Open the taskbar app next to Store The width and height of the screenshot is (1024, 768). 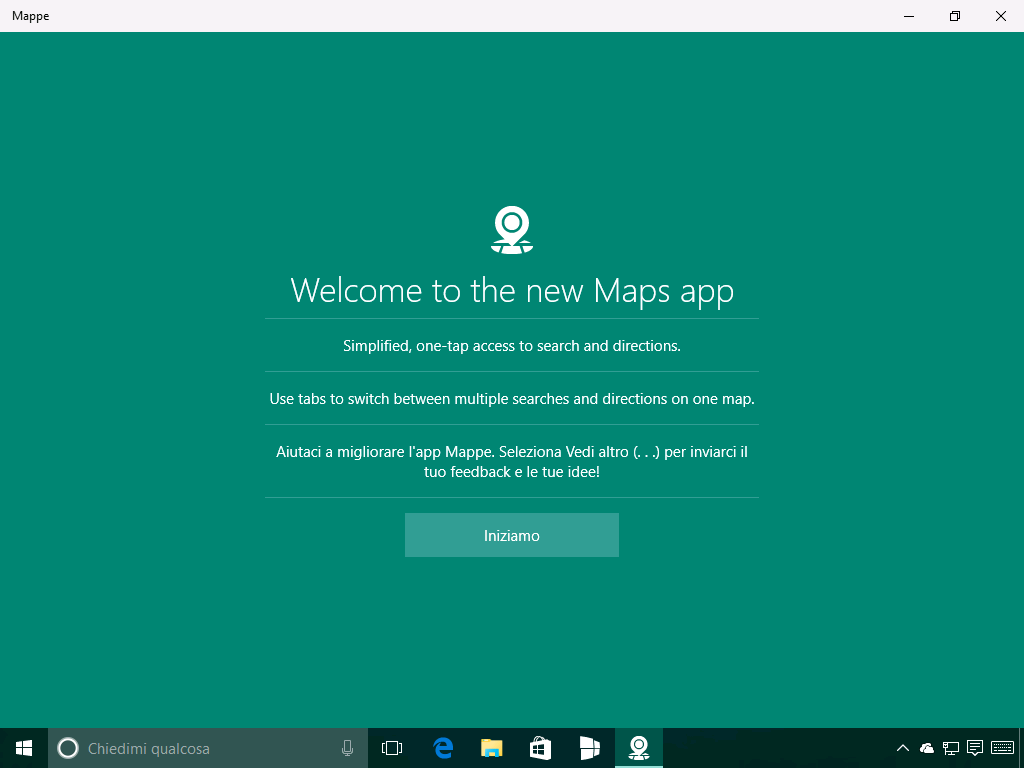(x=589, y=748)
